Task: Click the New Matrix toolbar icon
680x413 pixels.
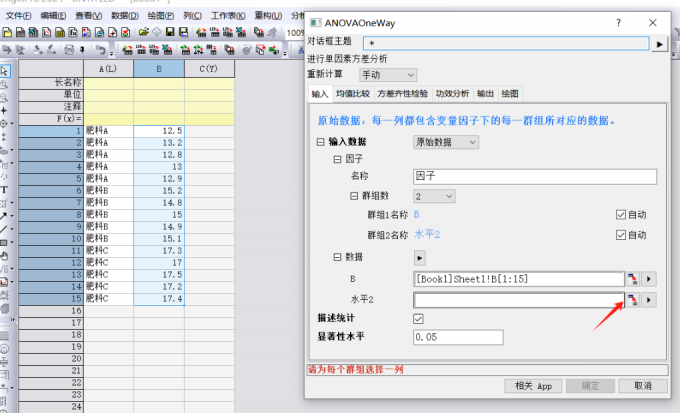Action: tap(60, 32)
